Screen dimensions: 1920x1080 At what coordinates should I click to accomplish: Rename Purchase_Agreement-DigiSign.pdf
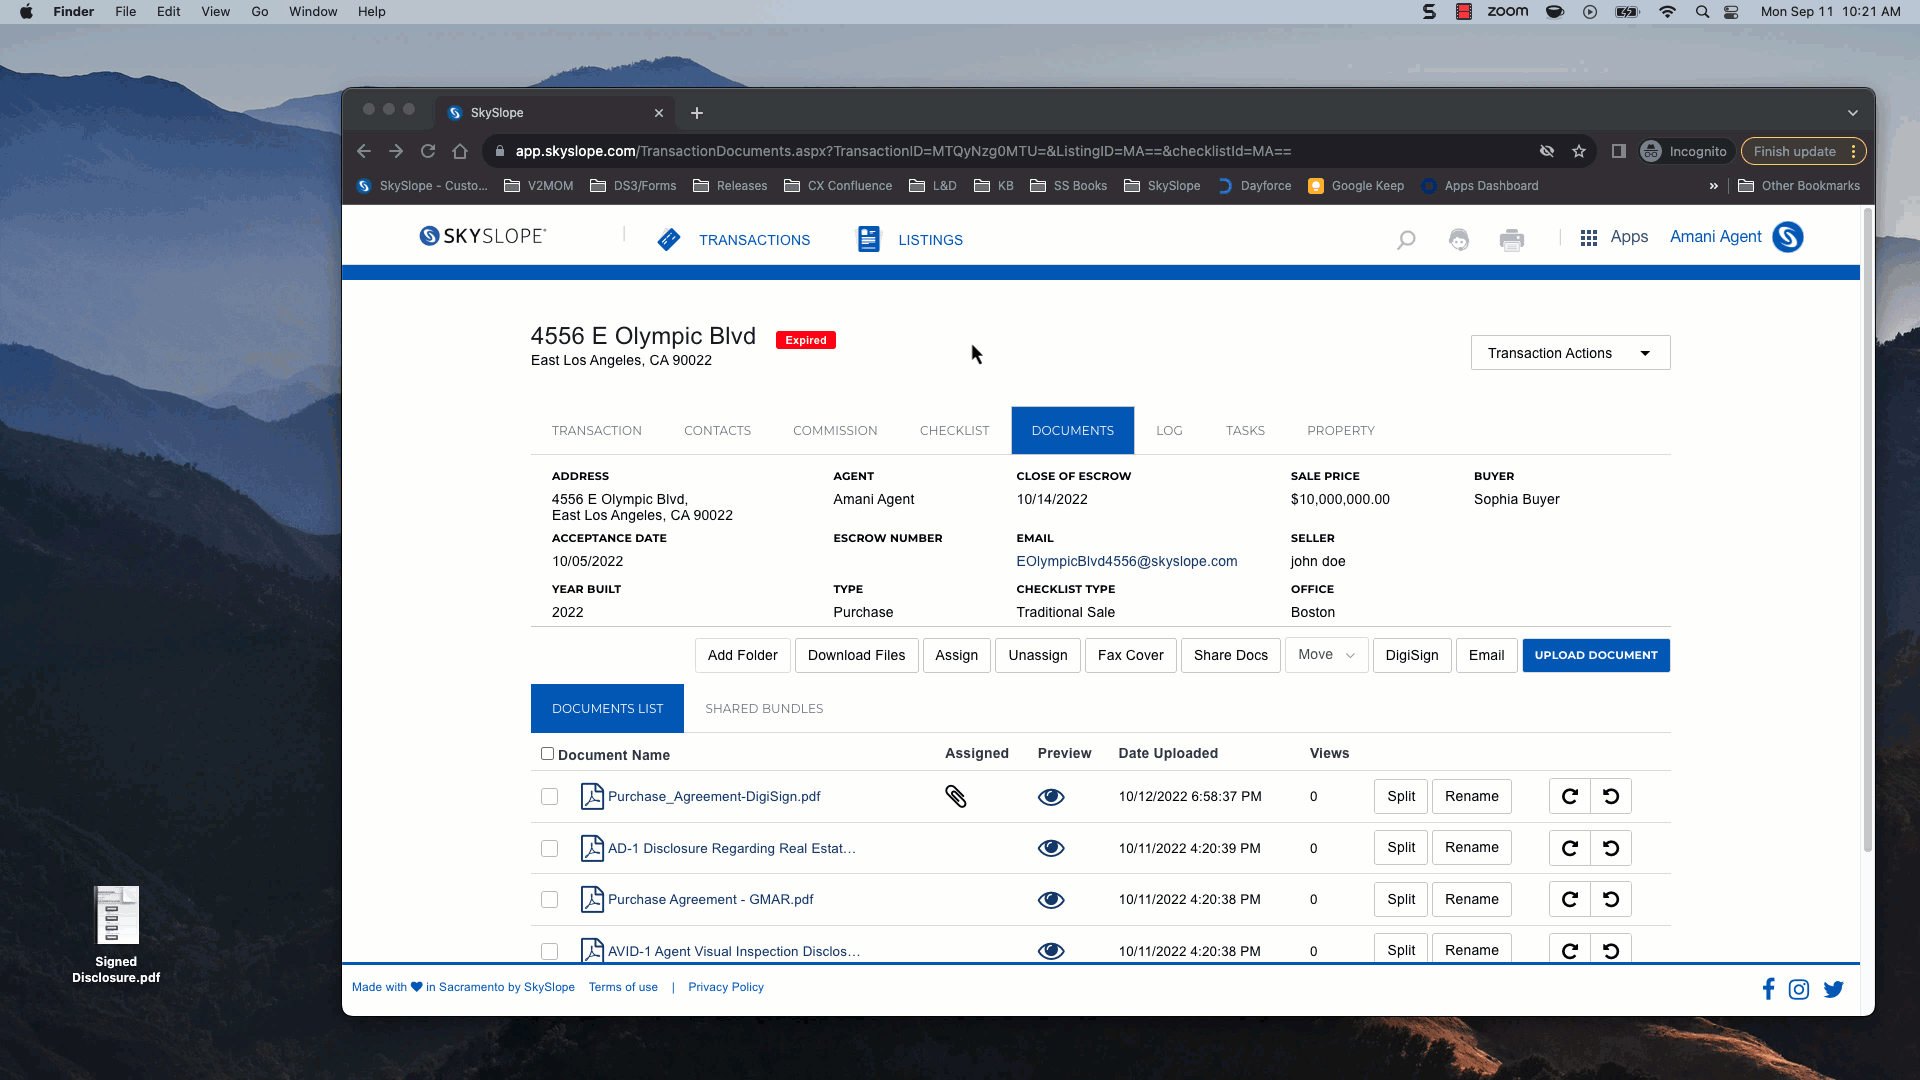point(1471,797)
